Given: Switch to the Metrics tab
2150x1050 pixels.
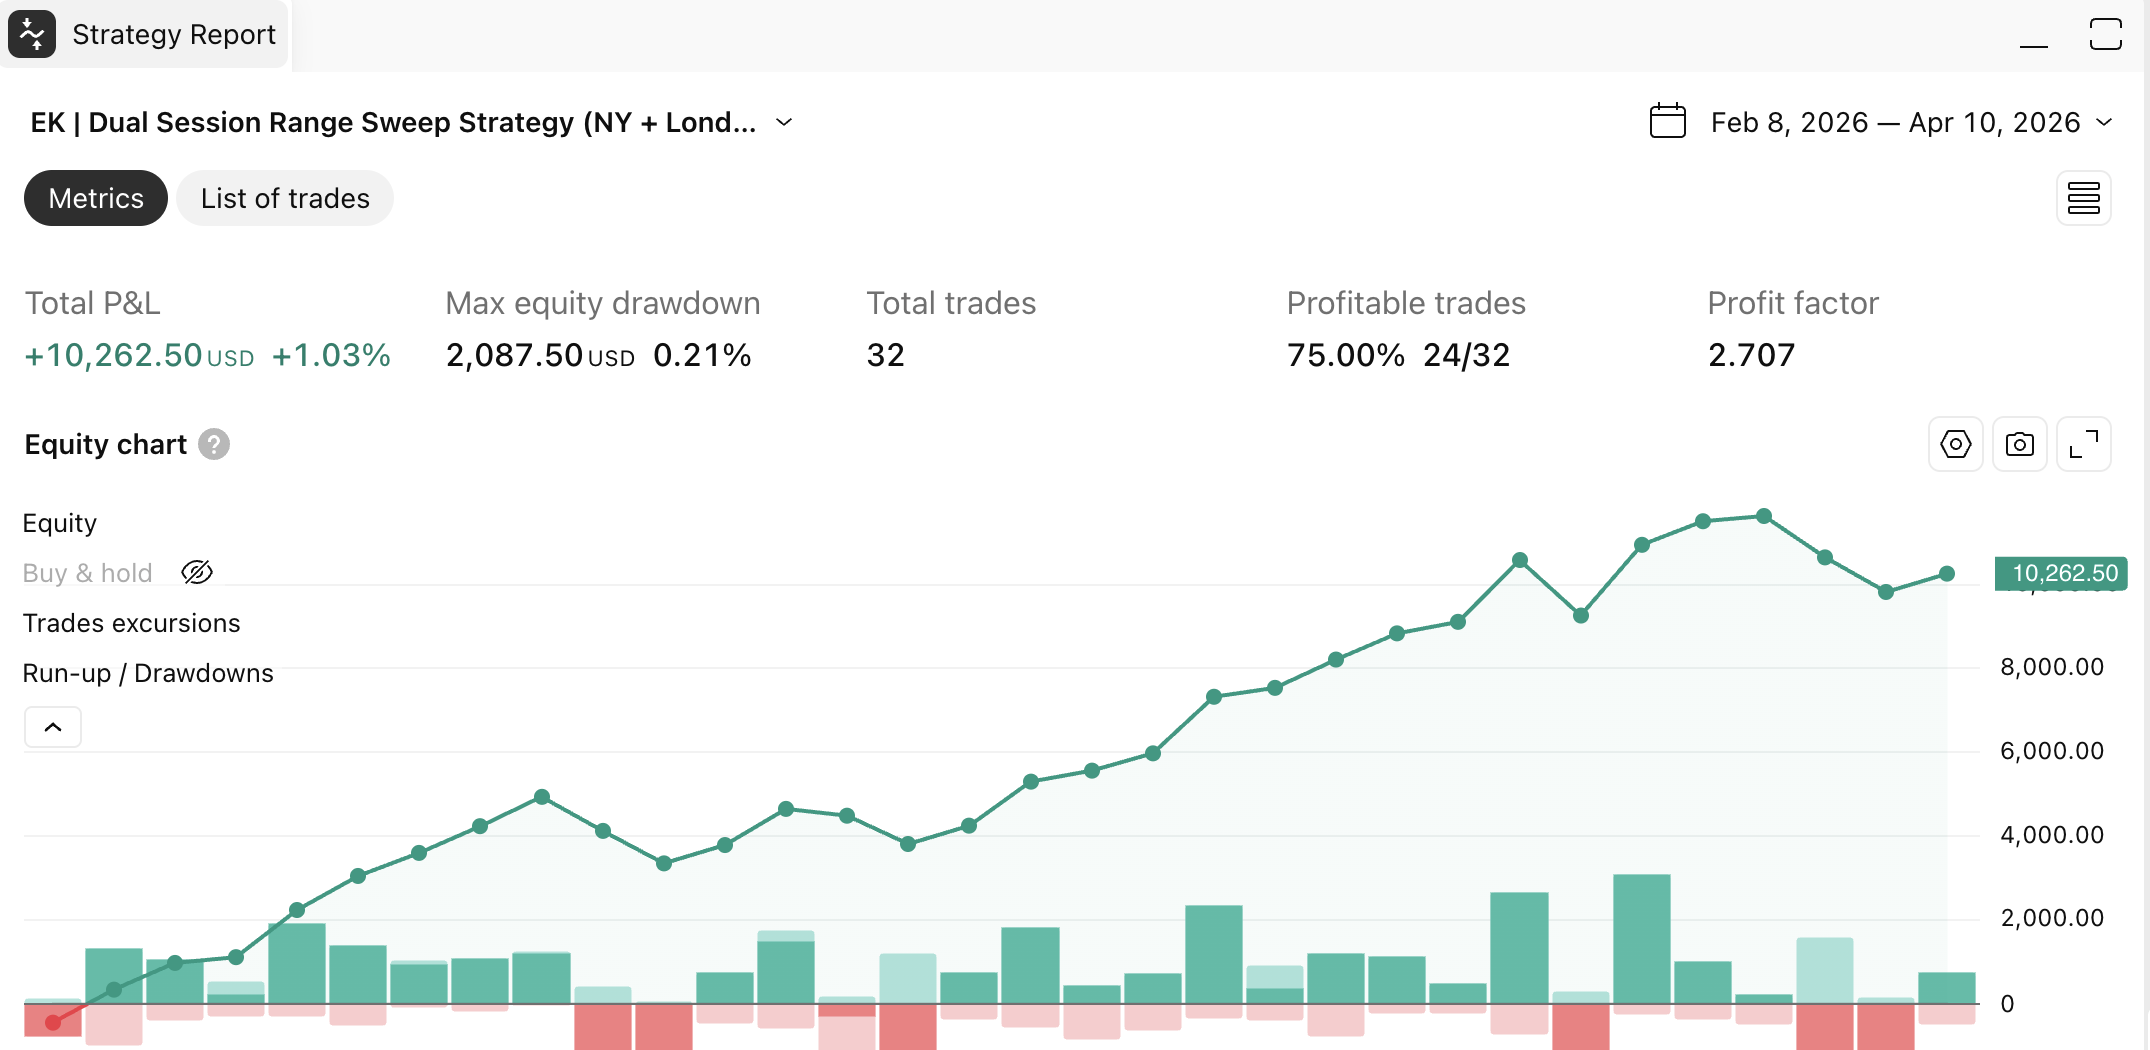Looking at the screenshot, I should pos(96,198).
